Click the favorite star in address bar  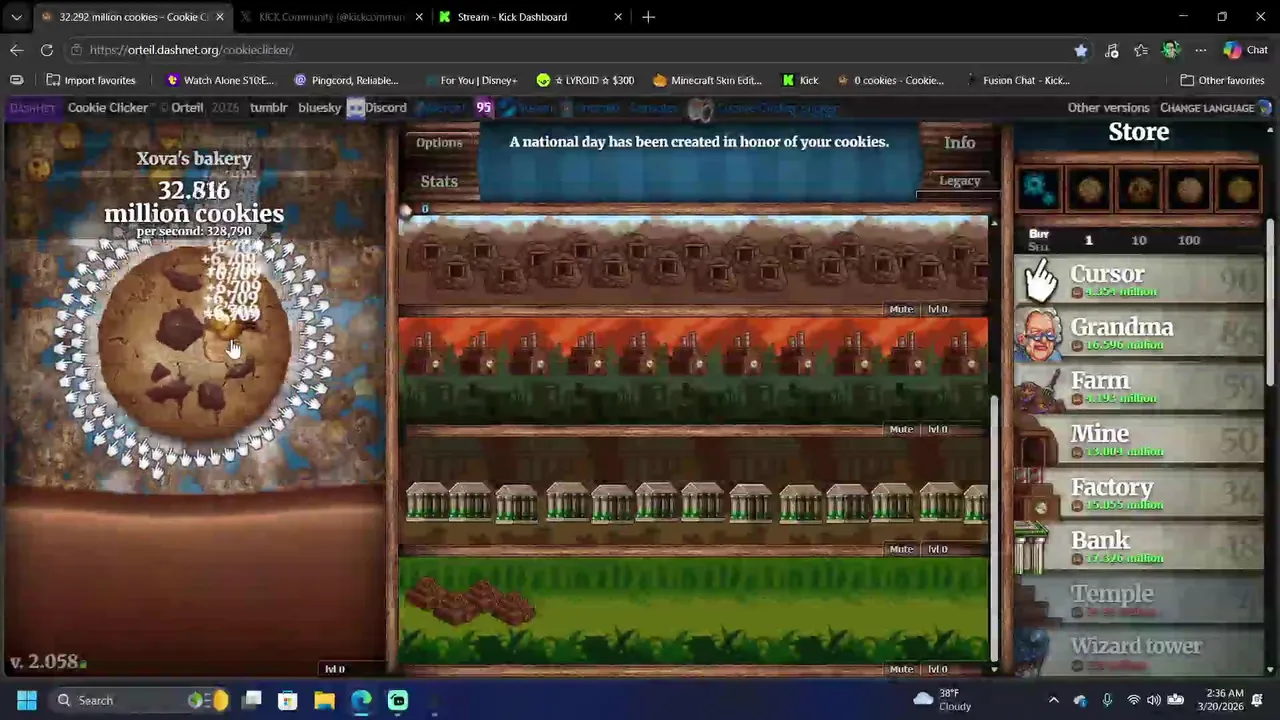1081,50
